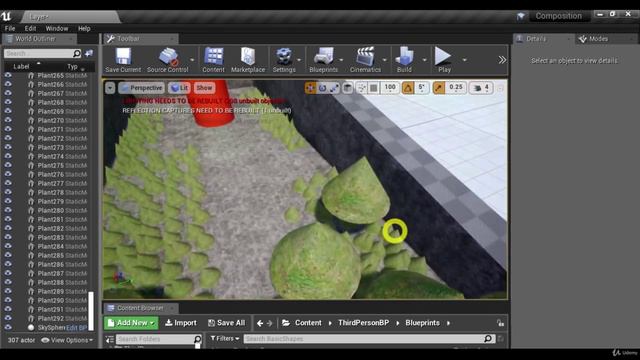Open Window menu
Viewport: 640px width, 360px height.
pos(57,29)
